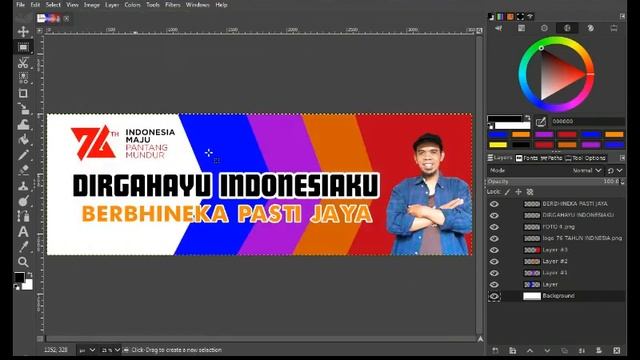Delete the selected layer
Viewport: 640px width, 360px height.
point(617,351)
